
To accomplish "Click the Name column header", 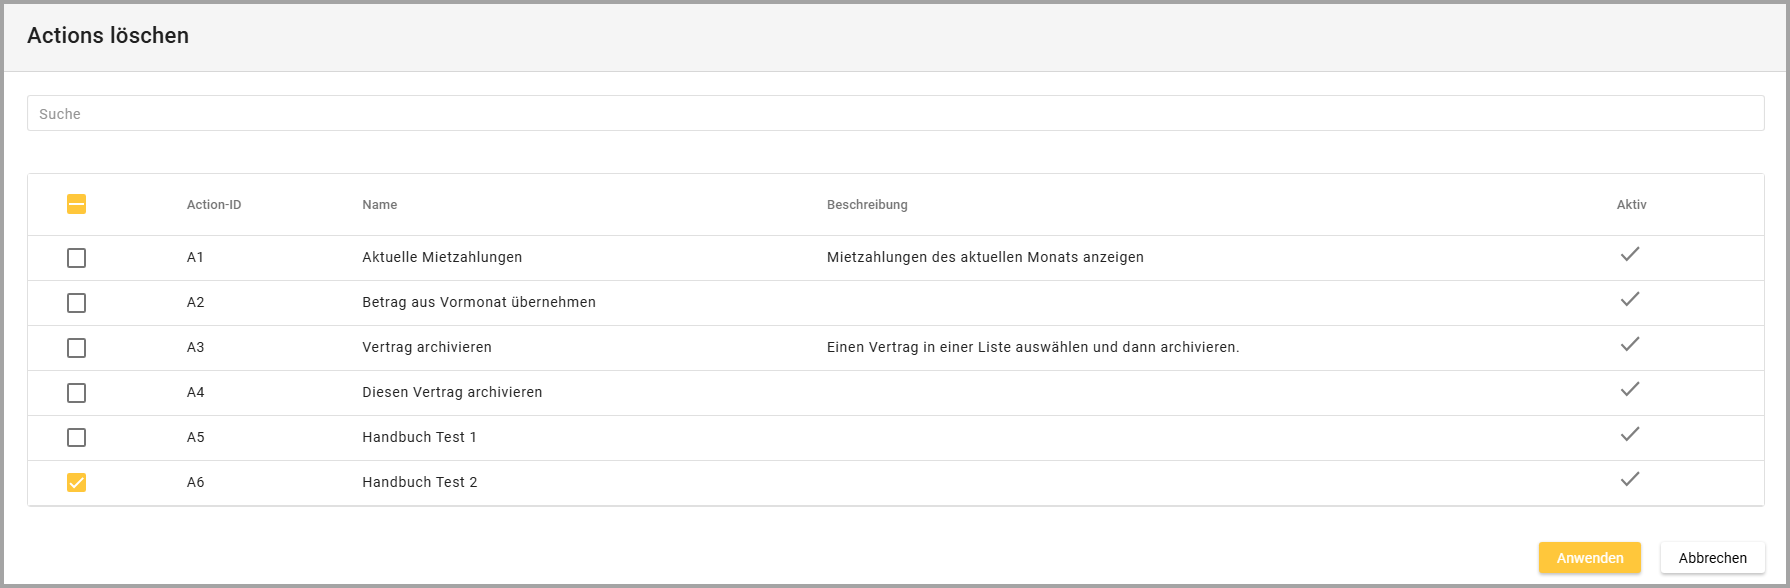I will tap(379, 205).
